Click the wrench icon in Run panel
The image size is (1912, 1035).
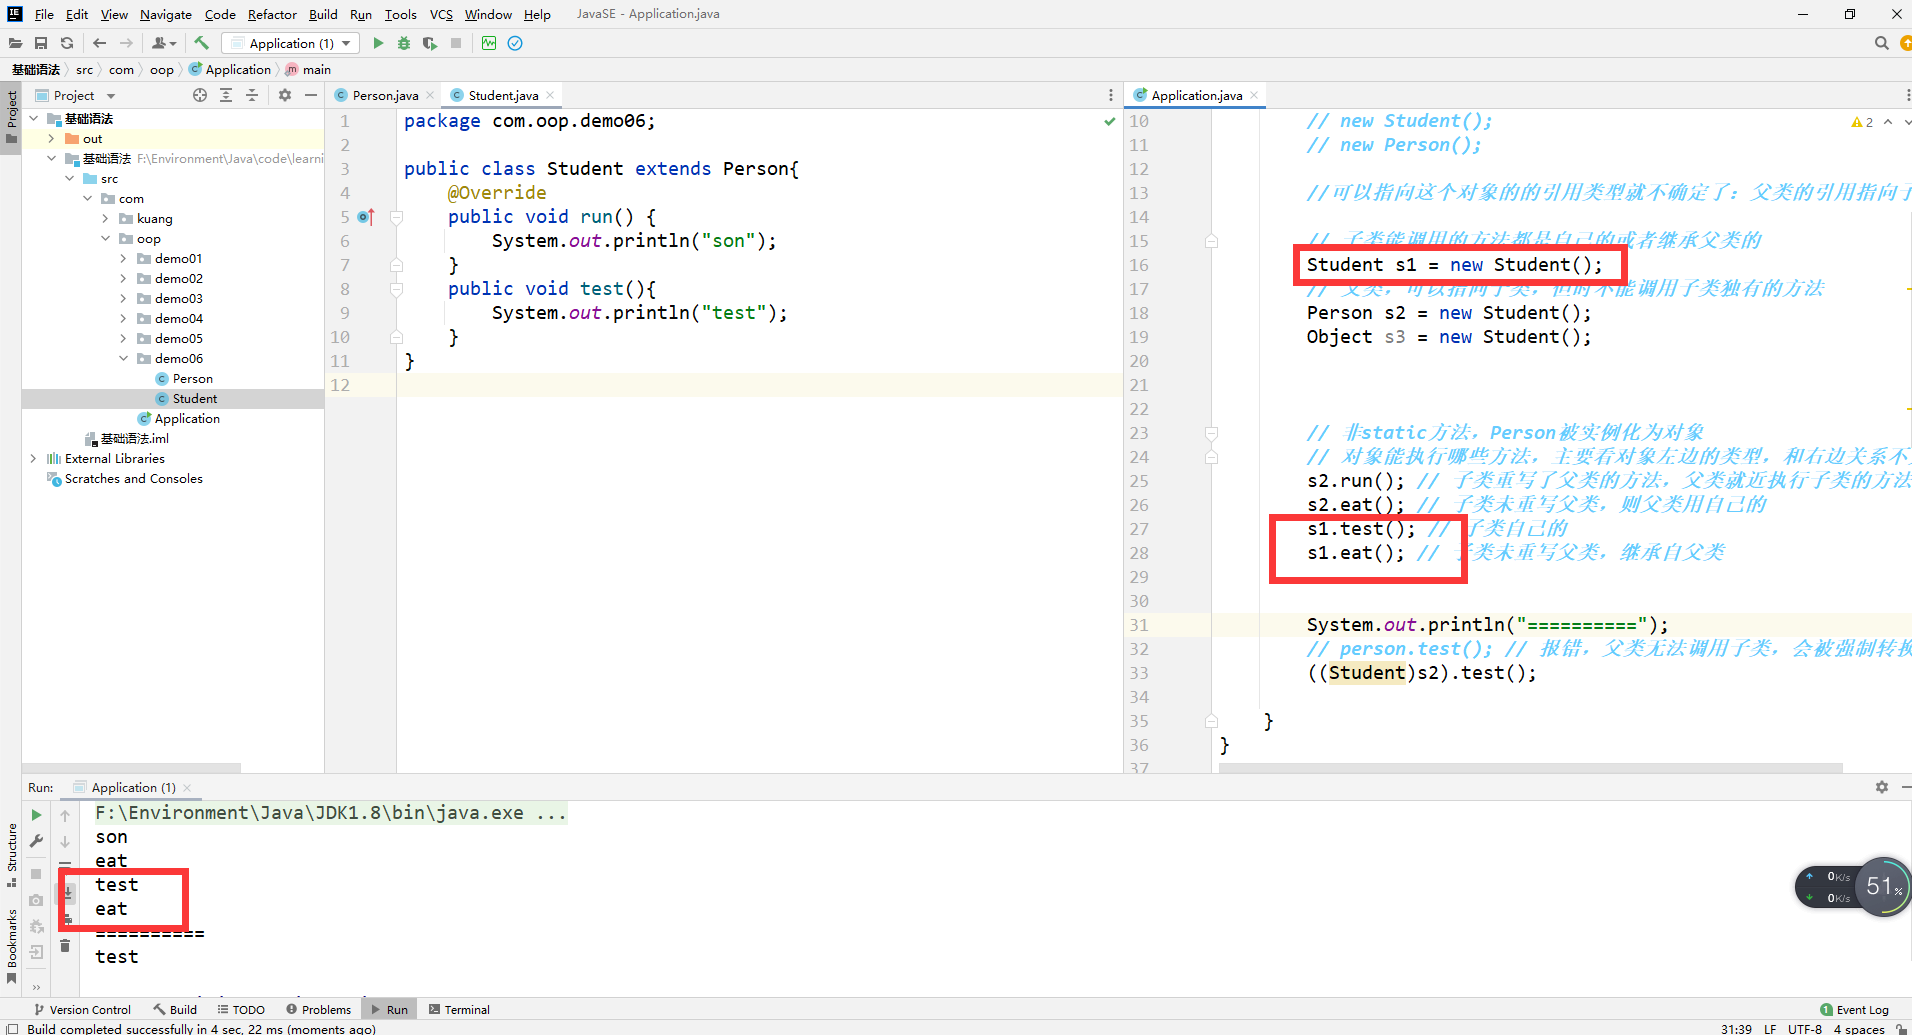[x=37, y=841]
